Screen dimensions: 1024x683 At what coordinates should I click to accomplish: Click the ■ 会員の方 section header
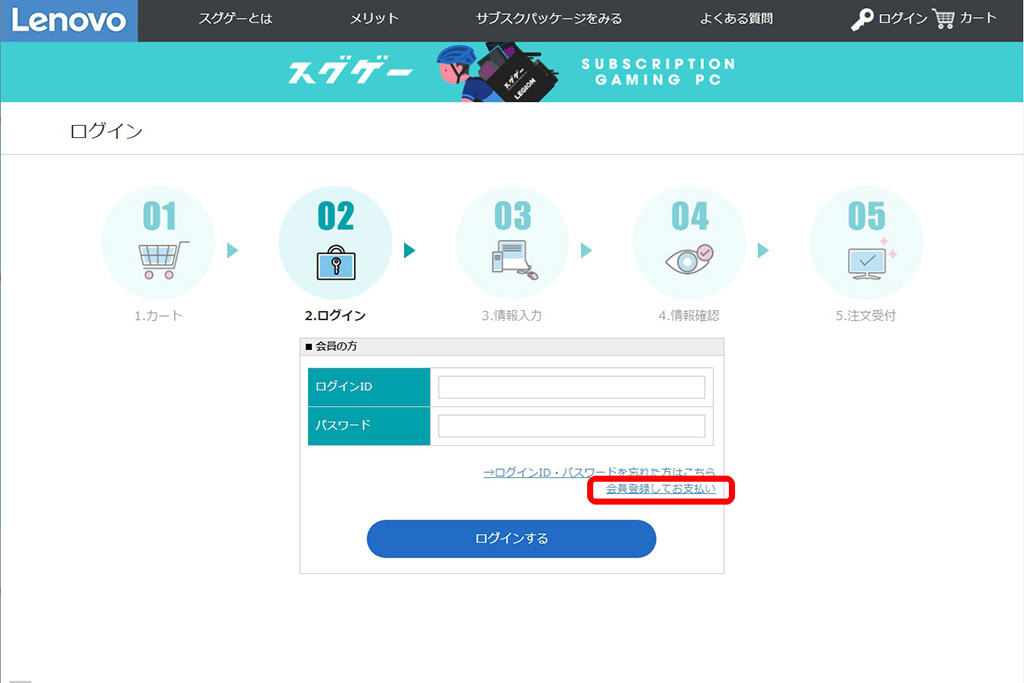coord(512,346)
